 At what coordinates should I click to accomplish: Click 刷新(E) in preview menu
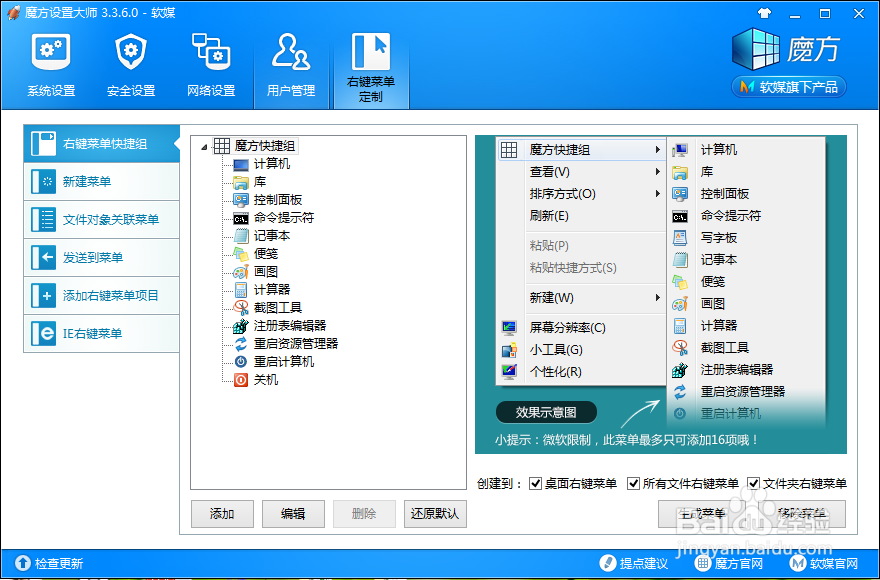click(x=581, y=216)
